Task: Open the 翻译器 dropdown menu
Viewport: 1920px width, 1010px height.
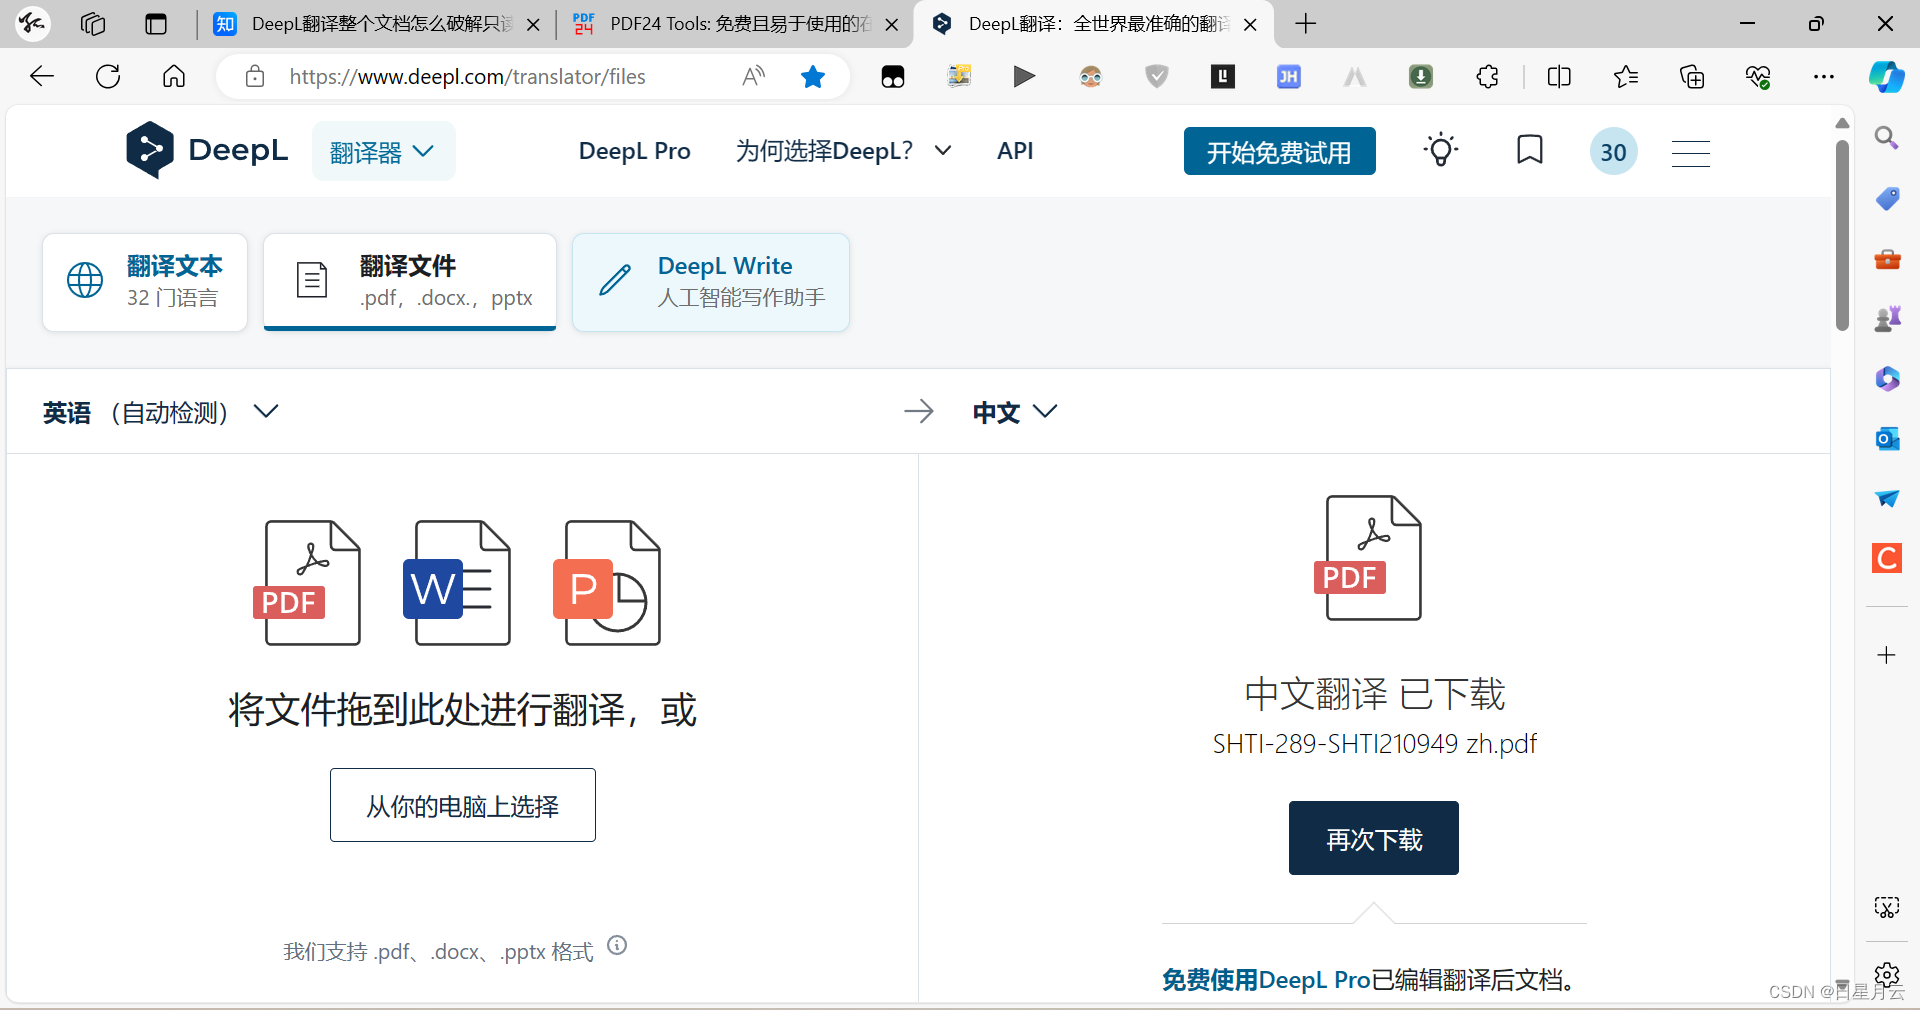Action: click(383, 152)
